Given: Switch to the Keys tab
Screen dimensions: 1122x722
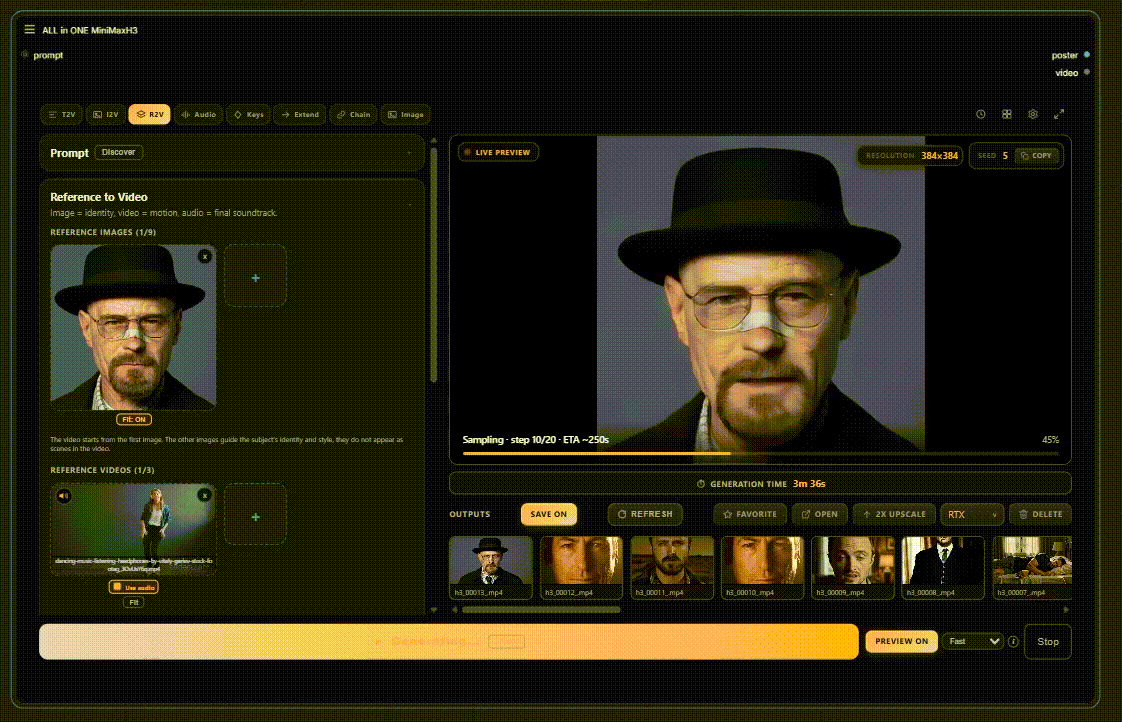Looking at the screenshot, I should [x=248, y=114].
